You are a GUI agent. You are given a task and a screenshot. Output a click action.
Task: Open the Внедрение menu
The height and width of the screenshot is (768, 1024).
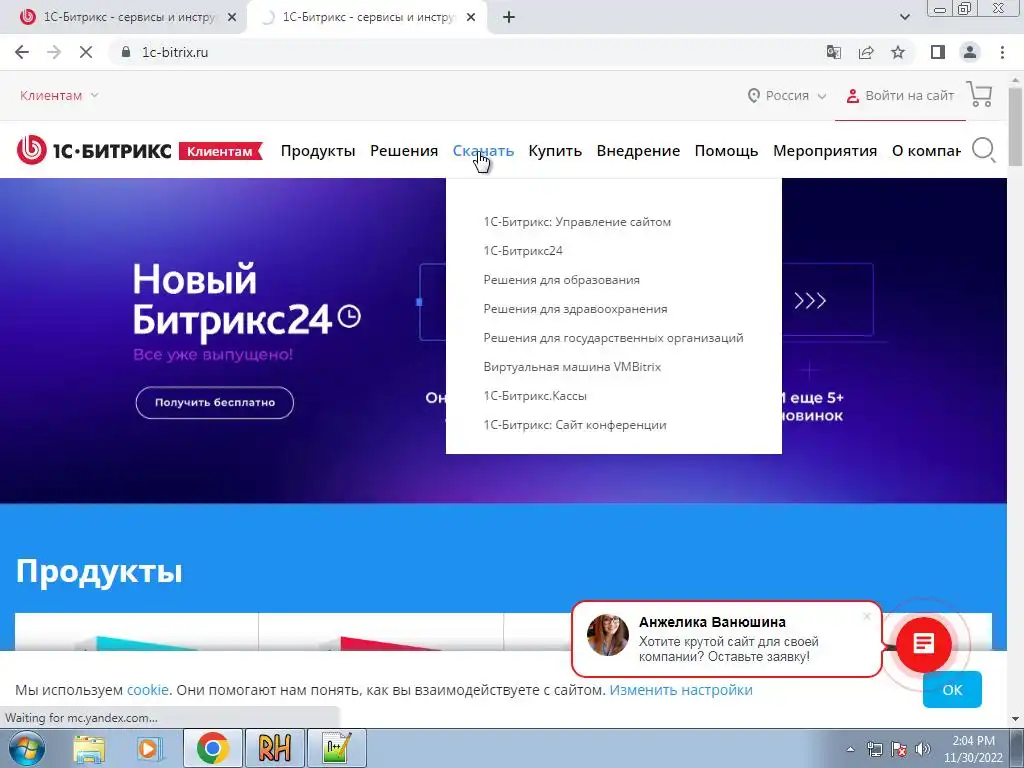[638, 151]
